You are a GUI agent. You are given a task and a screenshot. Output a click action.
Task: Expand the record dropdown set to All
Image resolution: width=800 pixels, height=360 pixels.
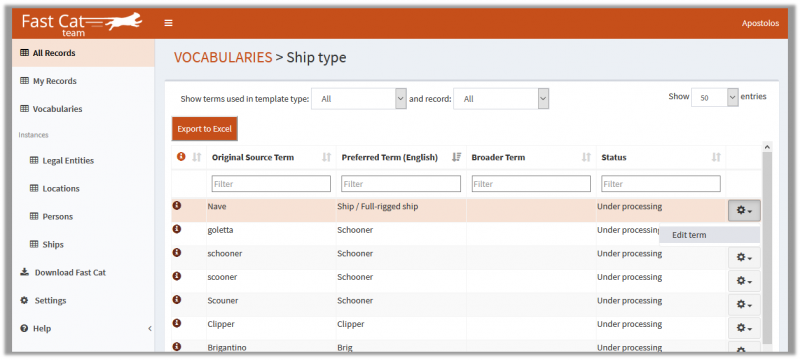(501, 99)
